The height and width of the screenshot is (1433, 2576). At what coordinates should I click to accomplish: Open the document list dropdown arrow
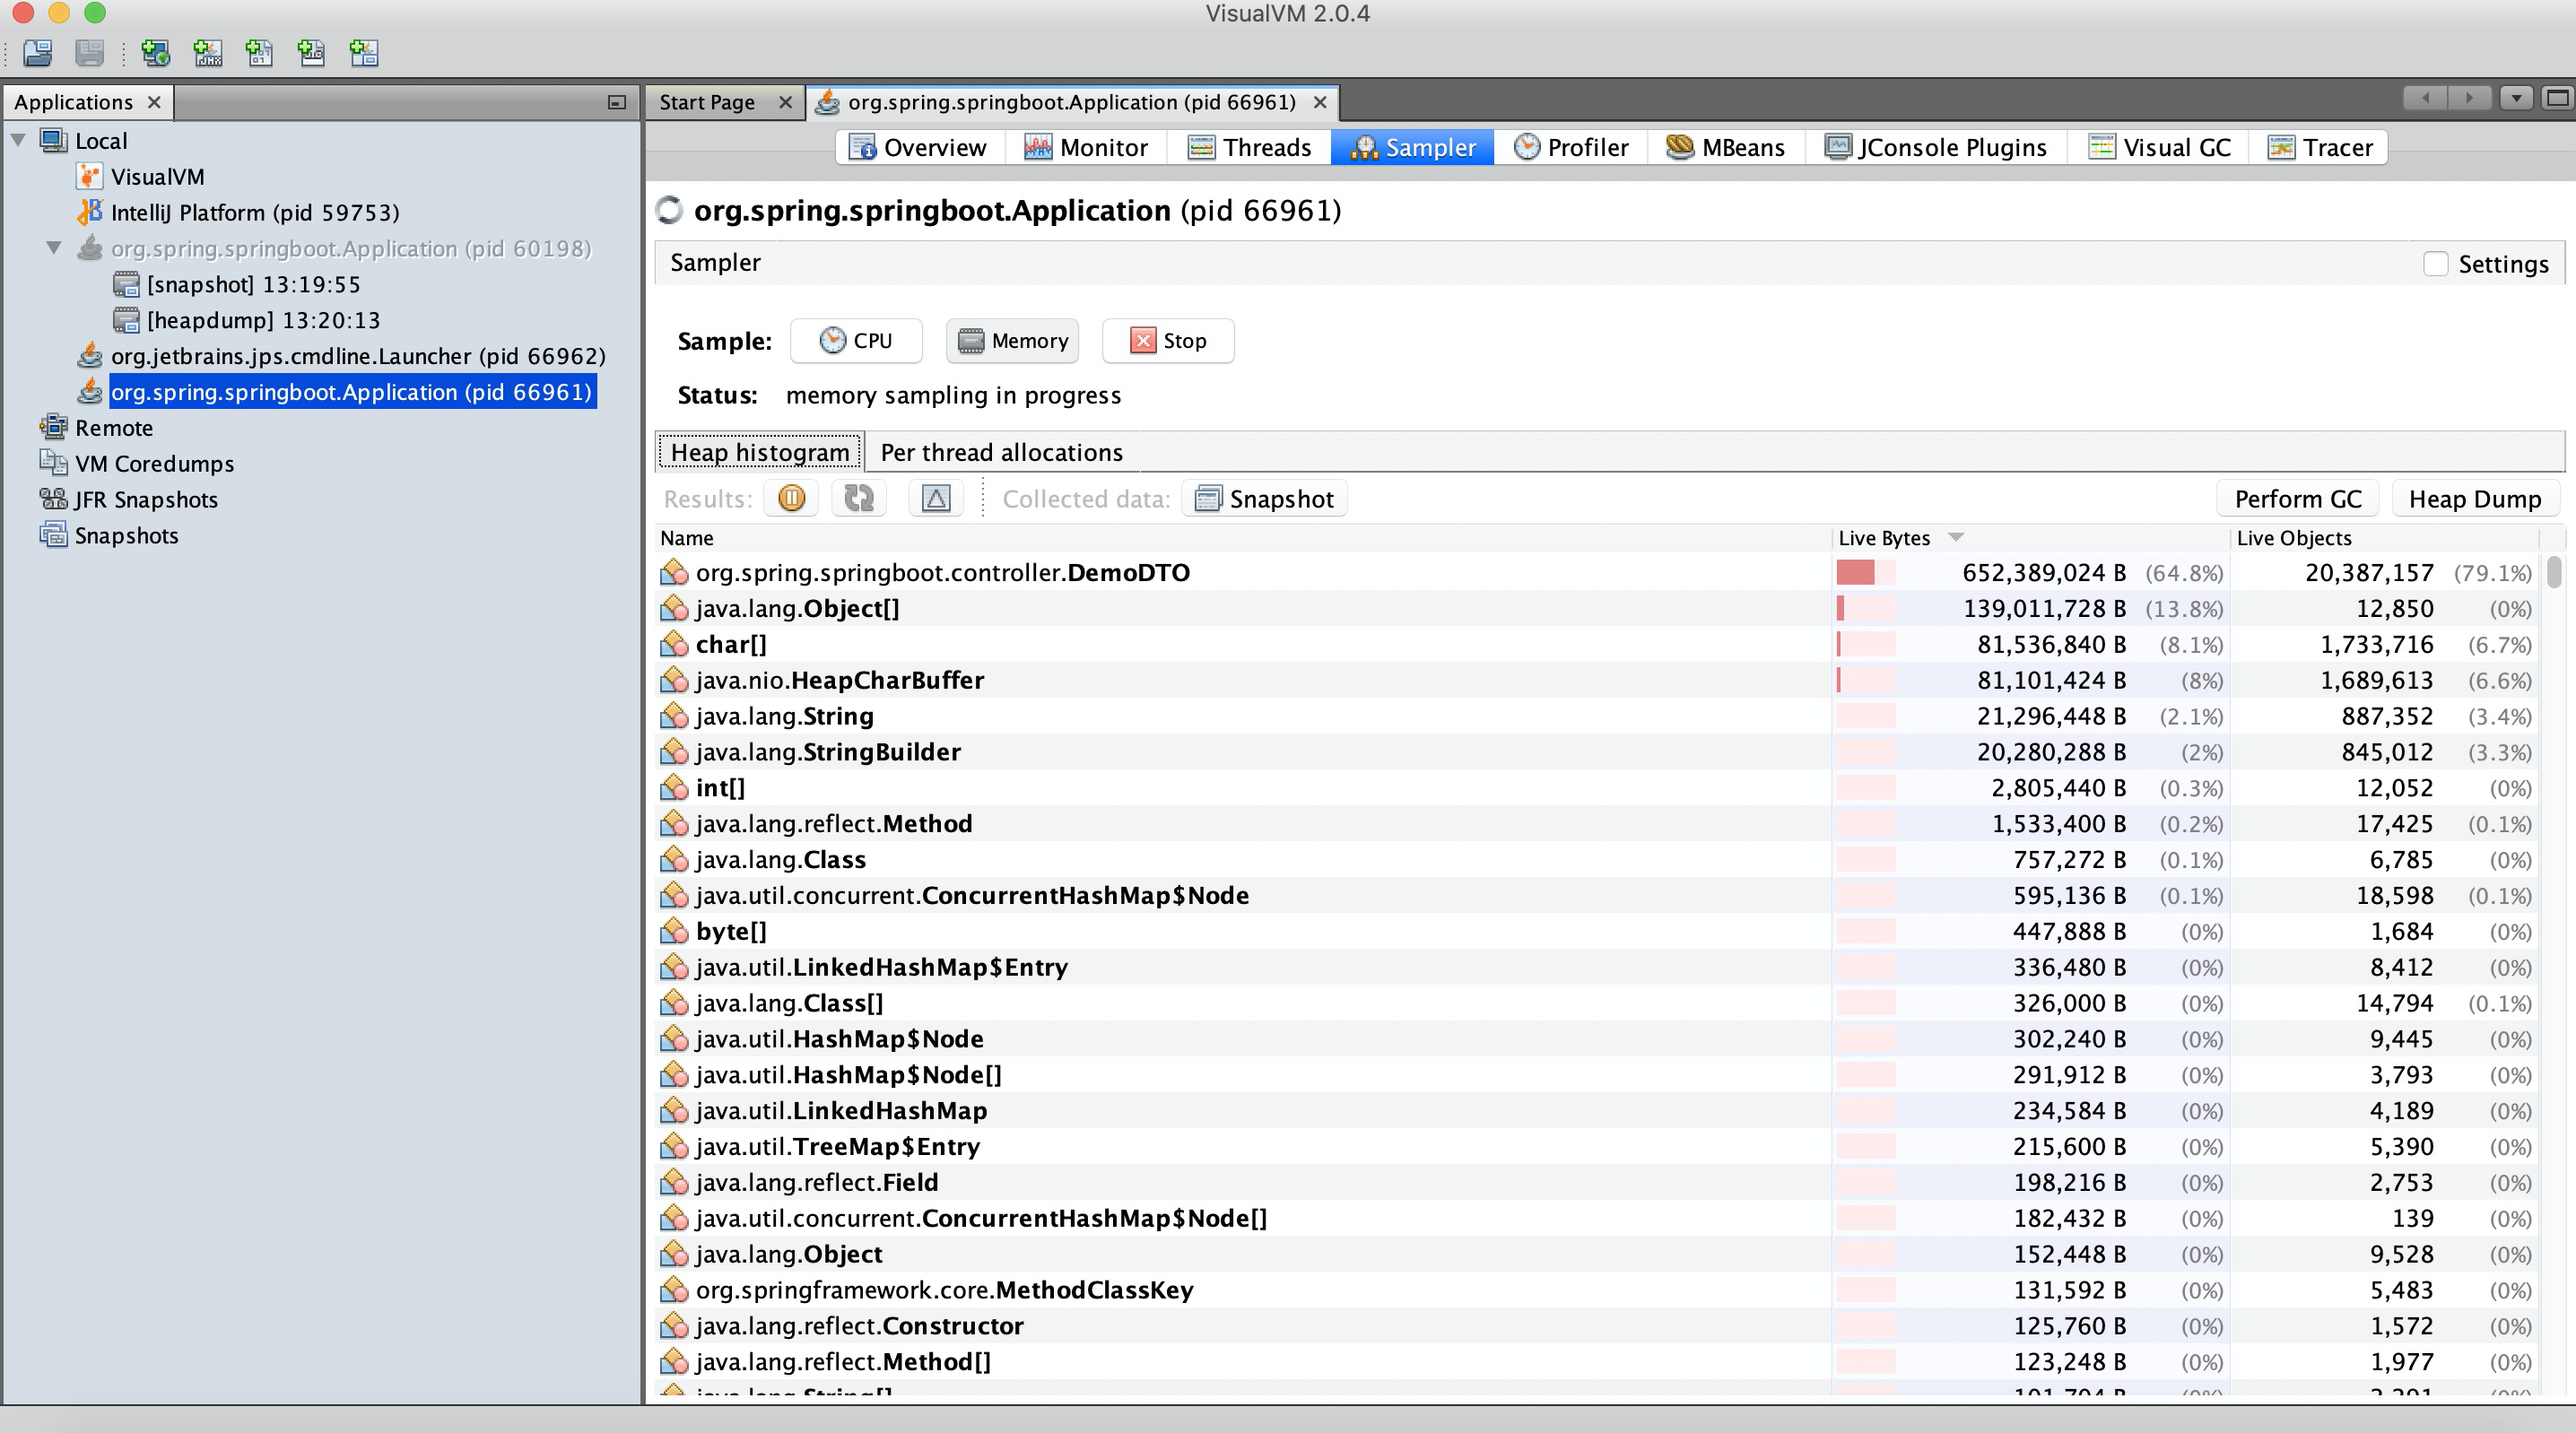click(x=2516, y=98)
